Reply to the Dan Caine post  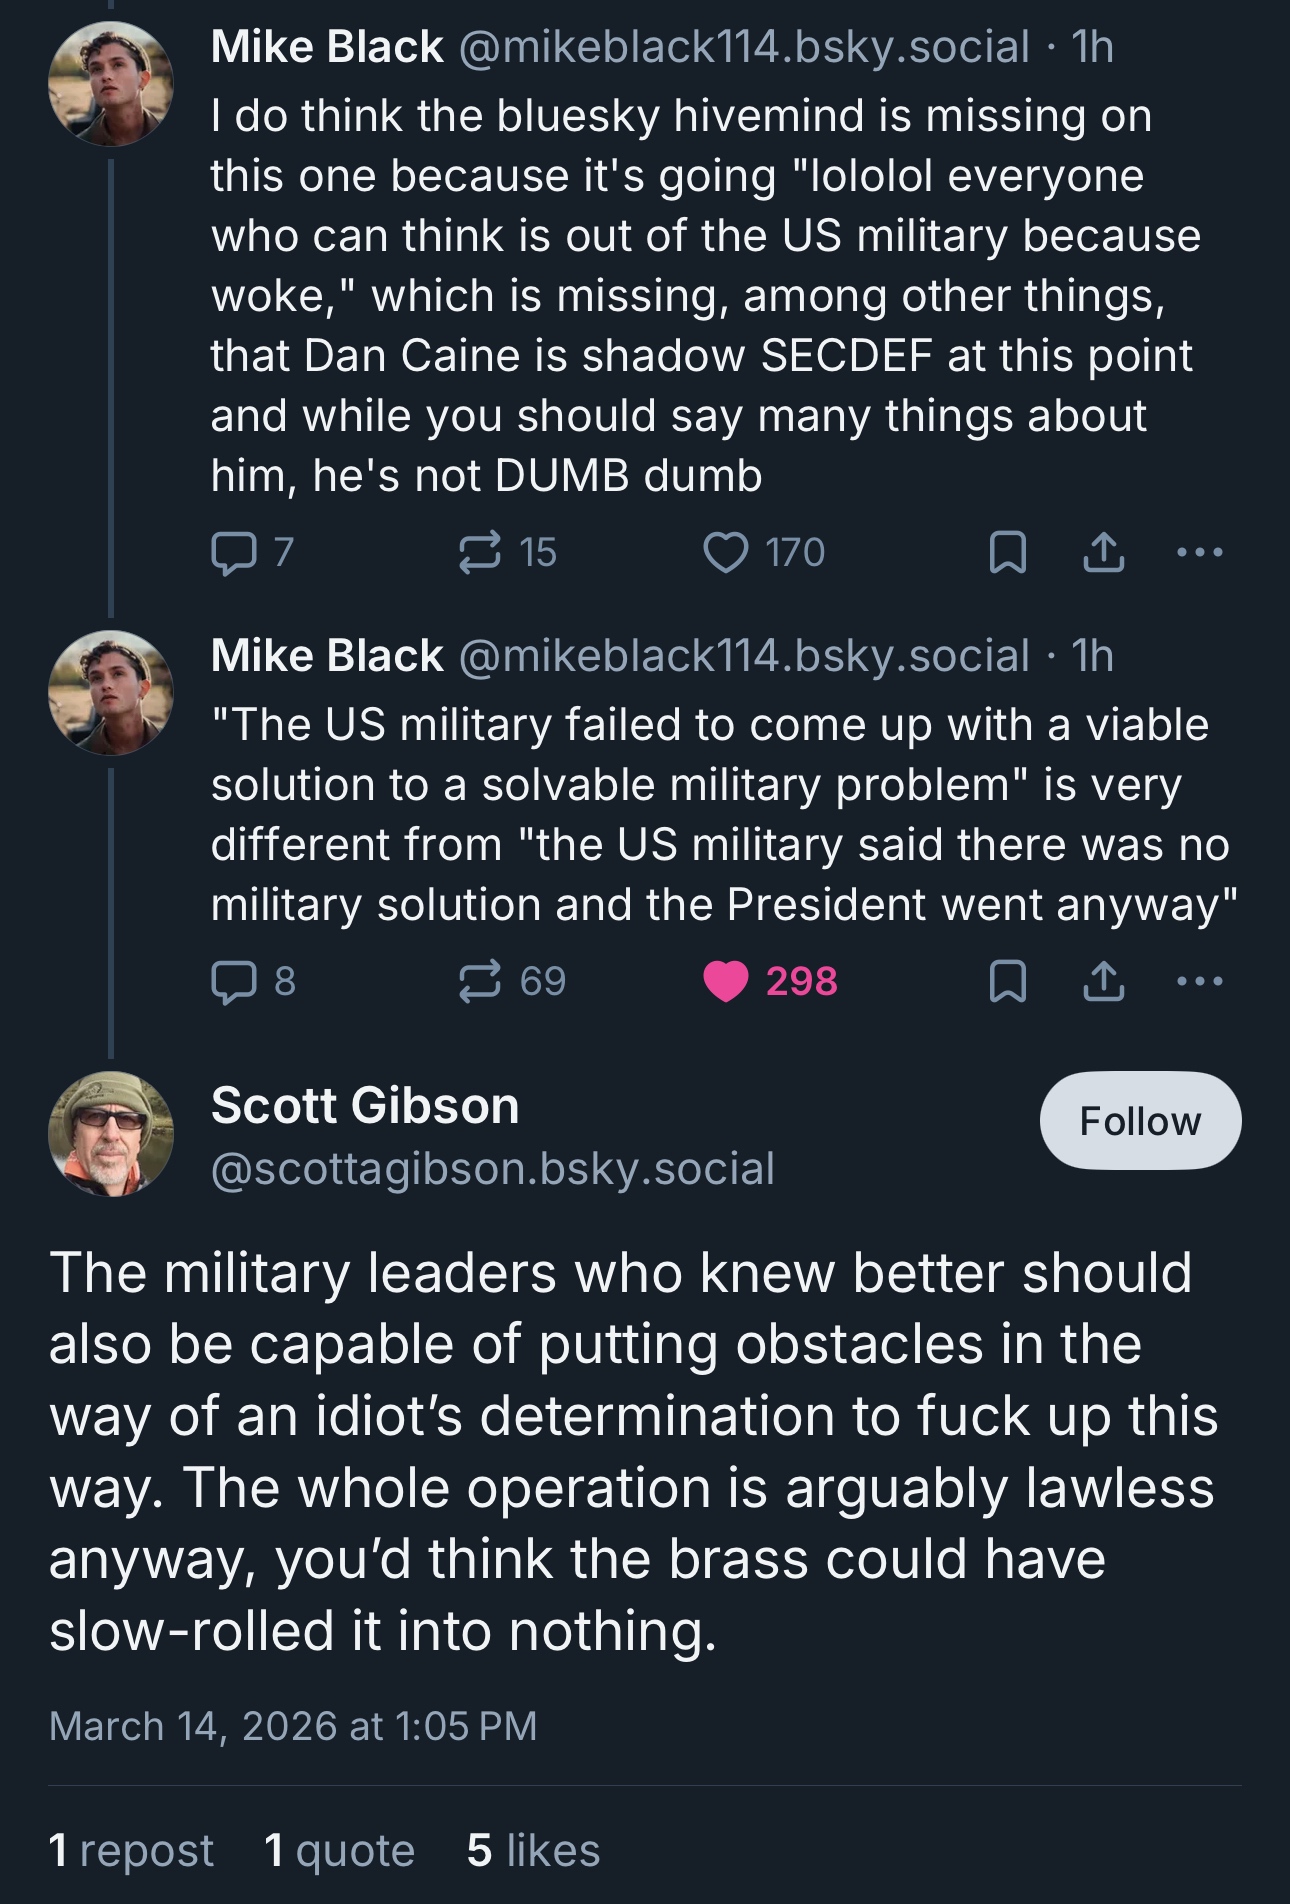[x=233, y=553]
